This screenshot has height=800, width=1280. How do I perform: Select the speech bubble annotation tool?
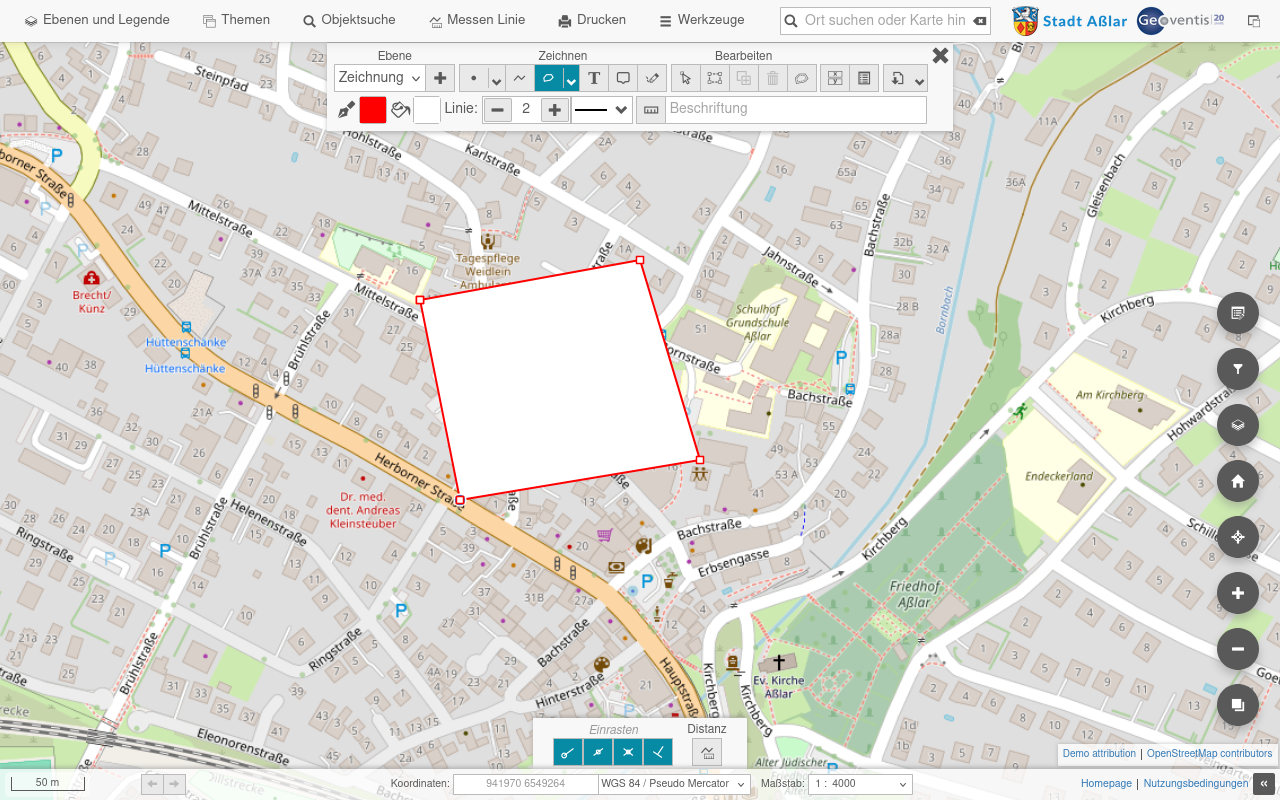click(623, 78)
